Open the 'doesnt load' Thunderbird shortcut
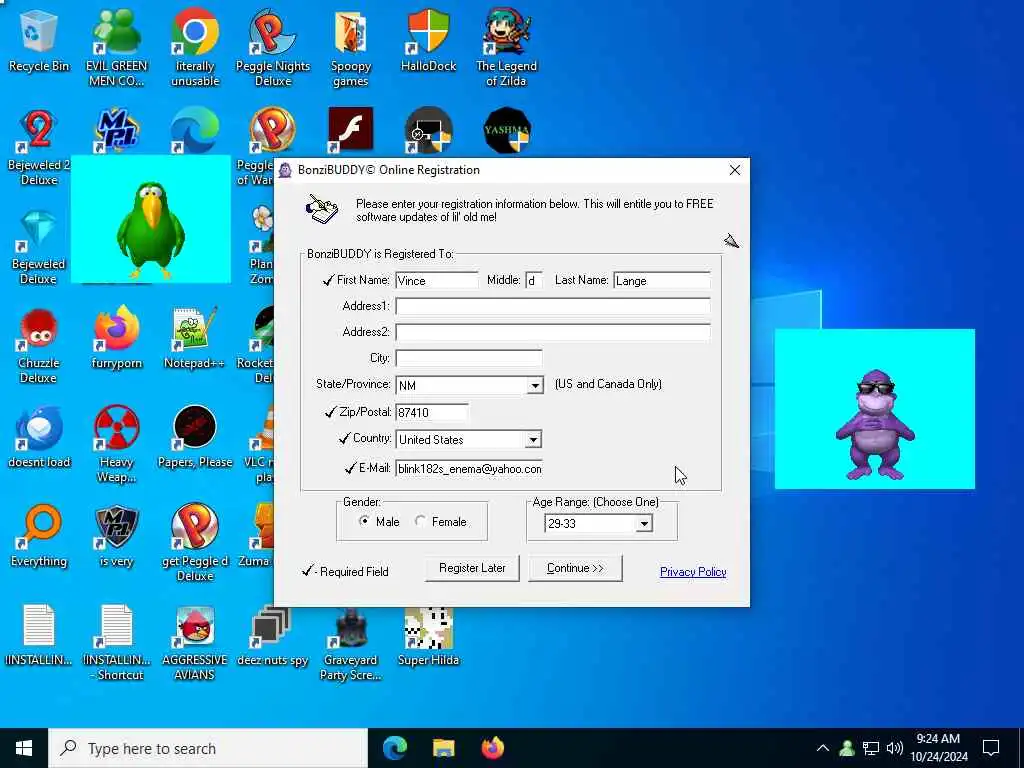The image size is (1024, 768). tap(39, 438)
